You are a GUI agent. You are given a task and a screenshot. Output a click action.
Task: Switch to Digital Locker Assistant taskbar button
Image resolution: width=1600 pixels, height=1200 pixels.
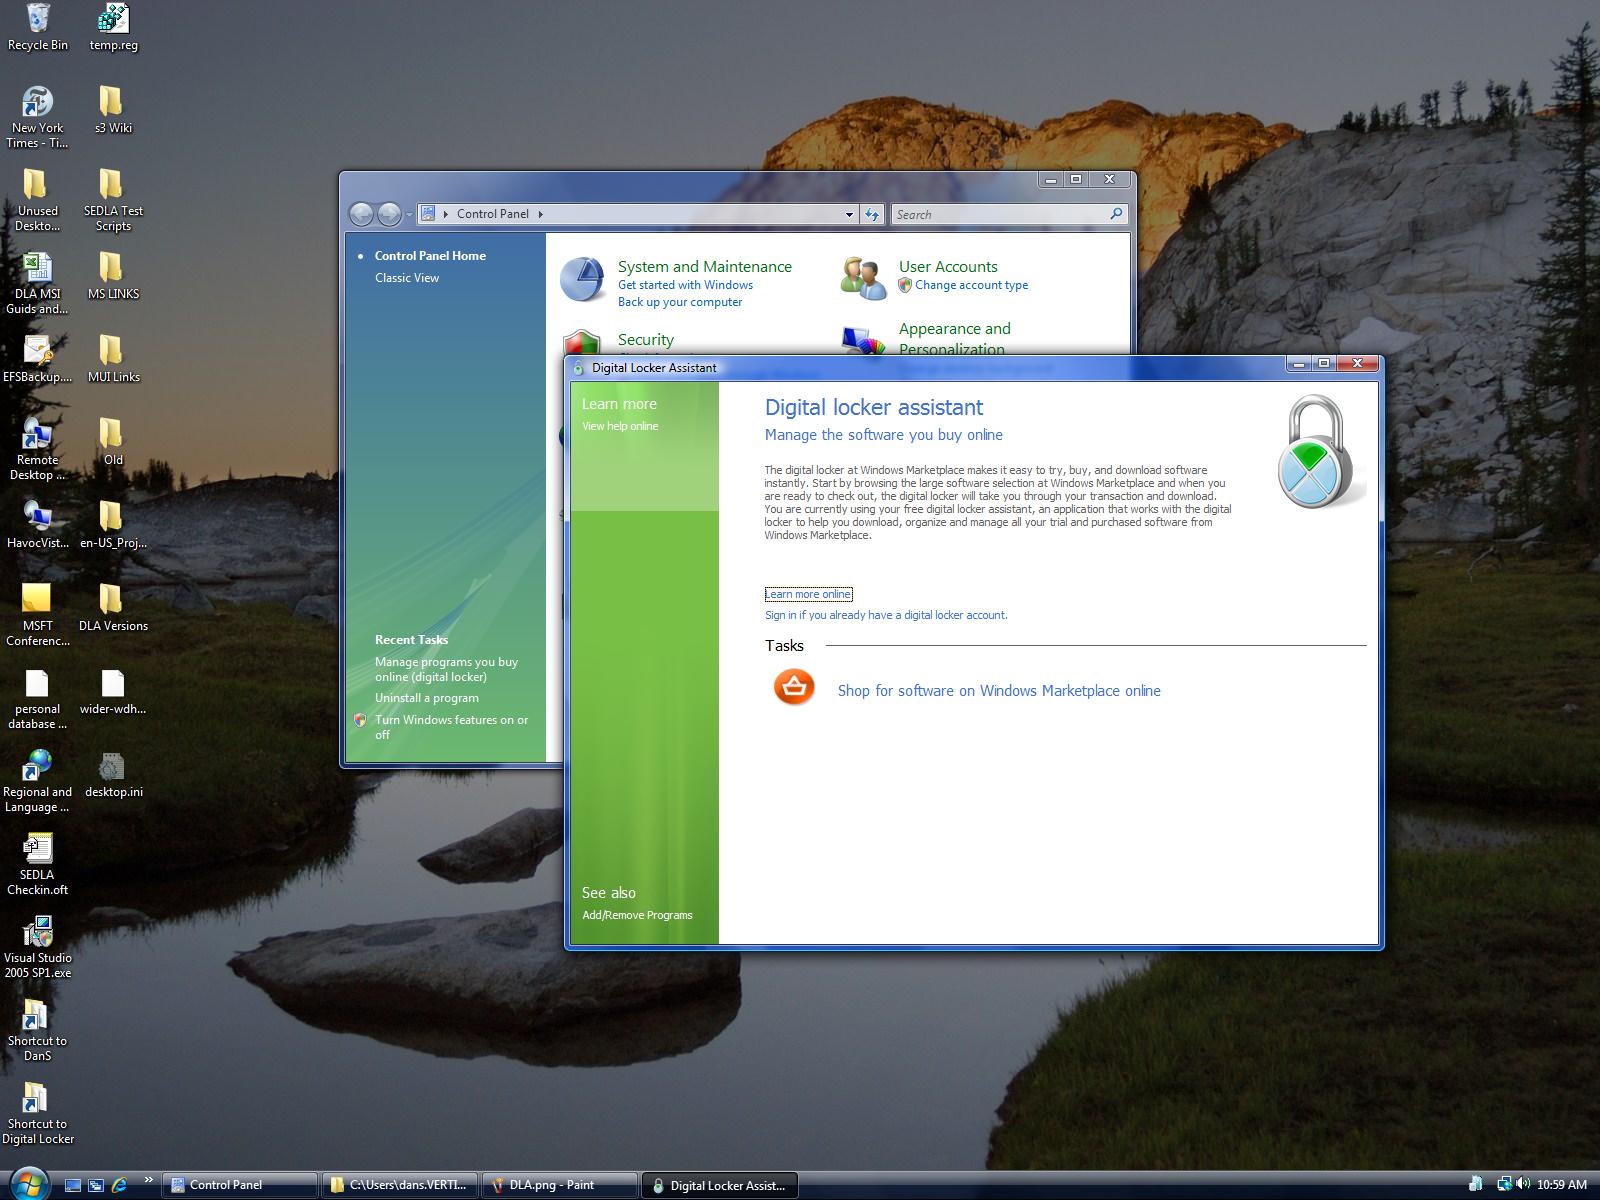[720, 1185]
